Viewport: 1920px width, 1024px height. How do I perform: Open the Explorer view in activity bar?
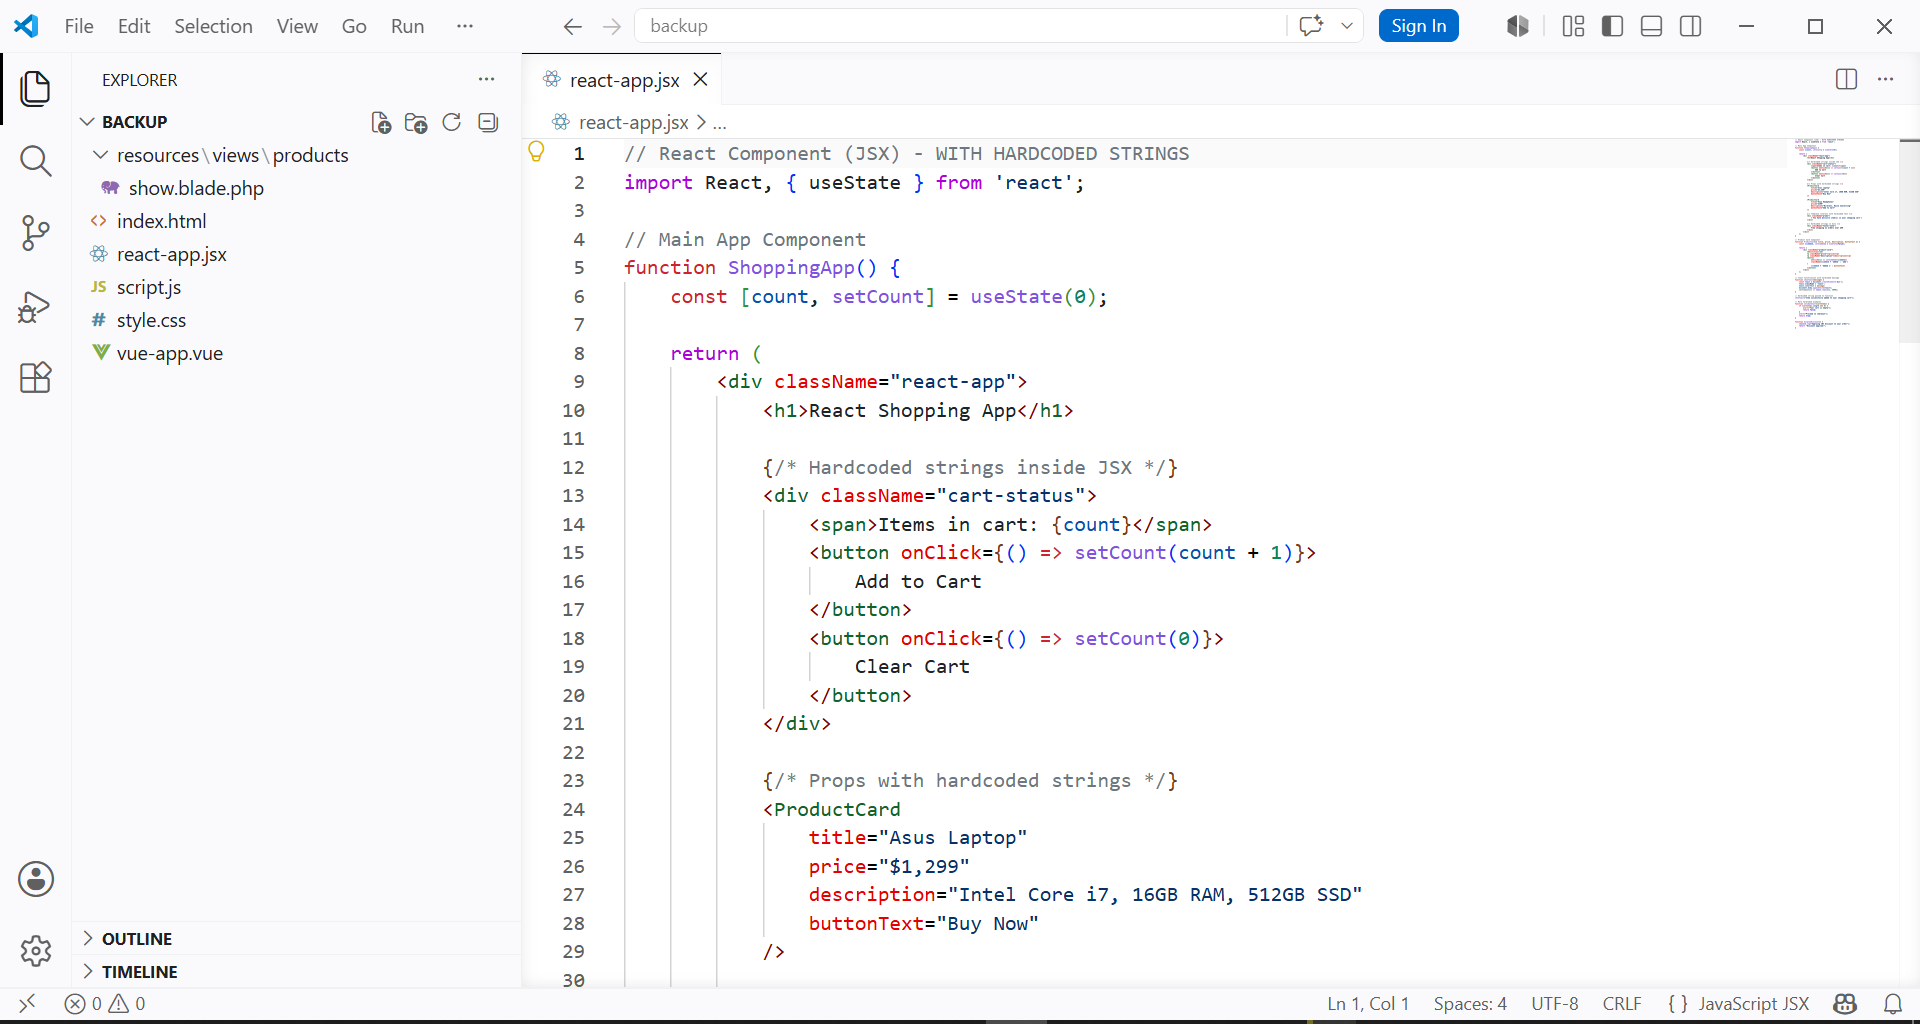(x=36, y=89)
